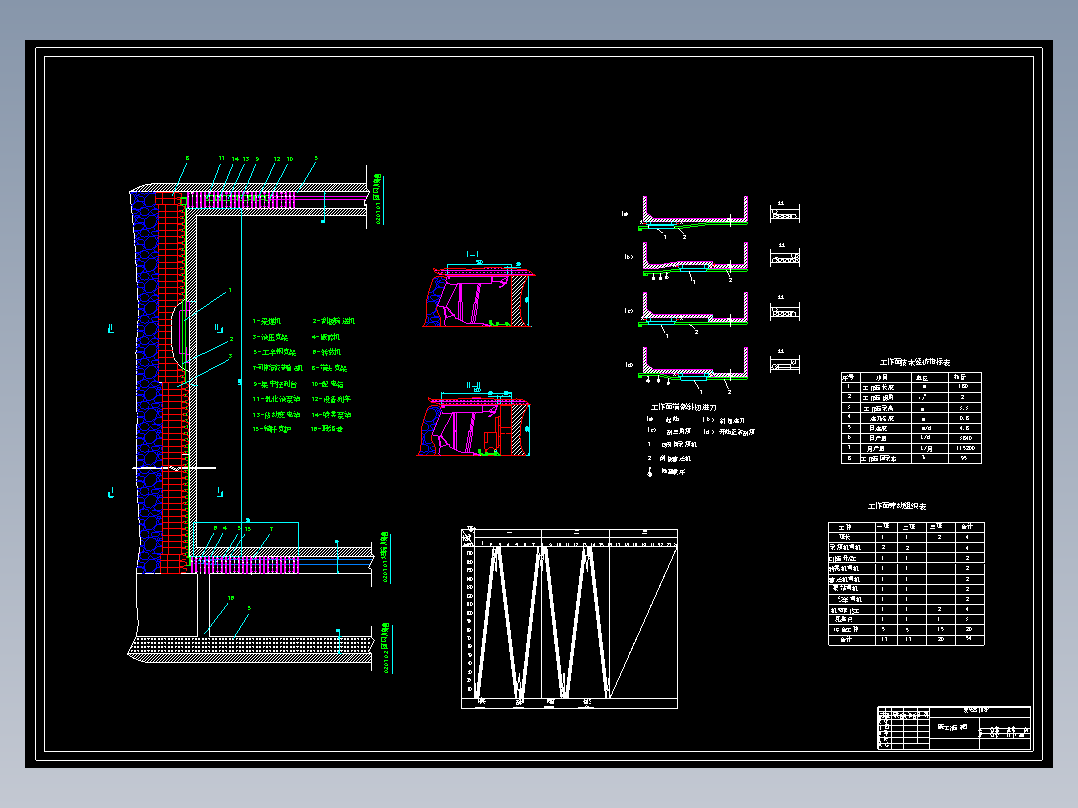This screenshot has width=1078, height=808.
Task: Select green legend entry starting with 3-
Action: click(x=270, y=337)
